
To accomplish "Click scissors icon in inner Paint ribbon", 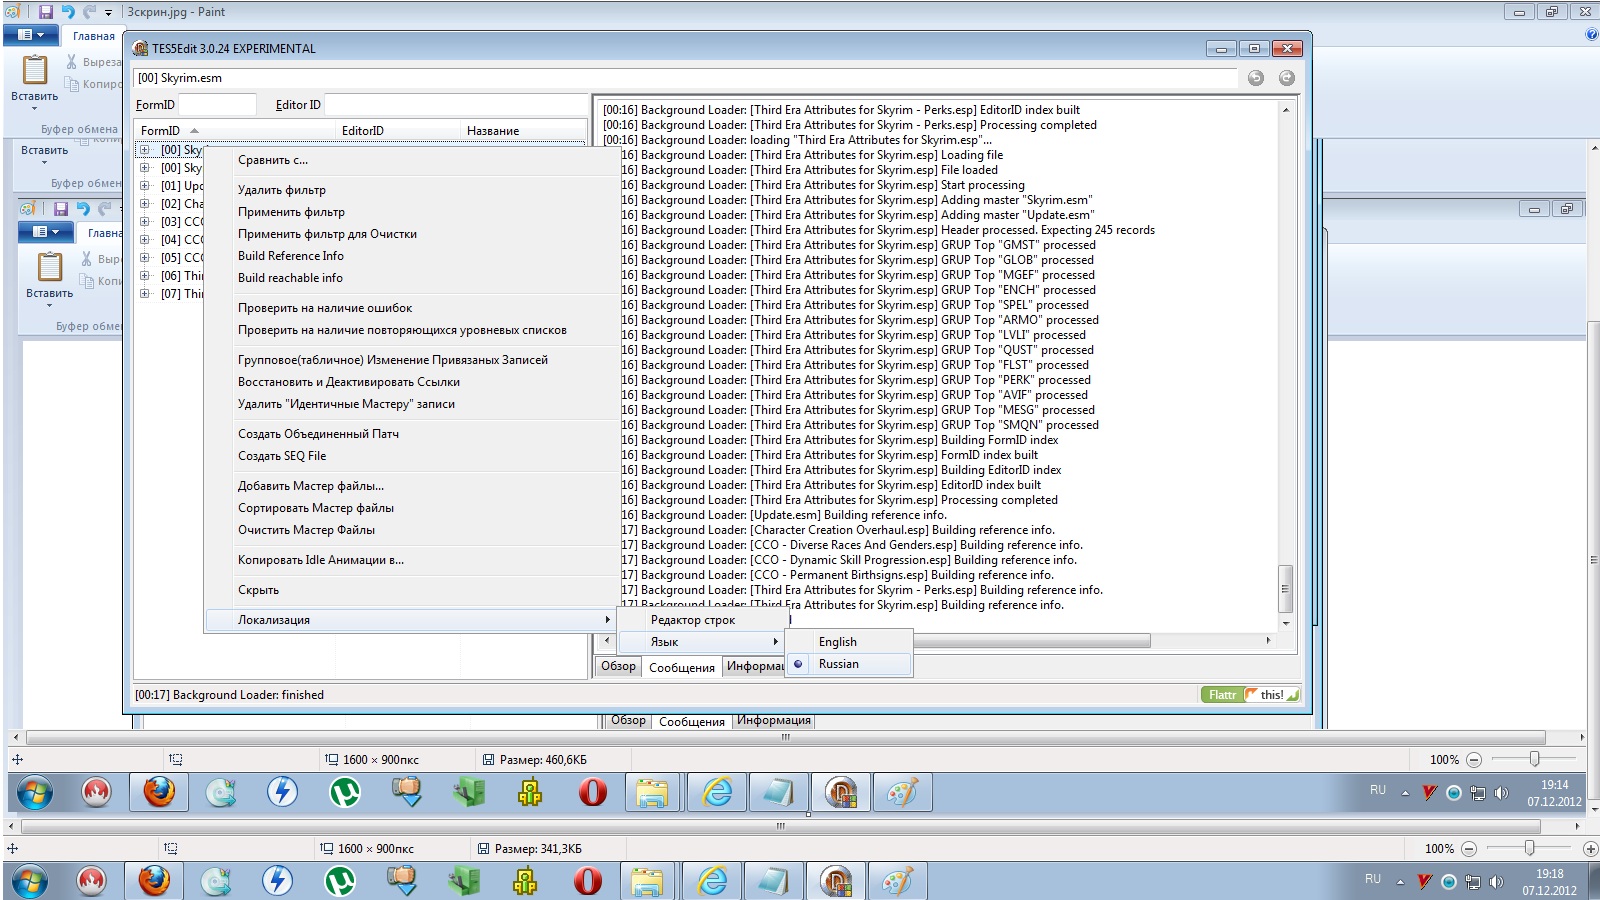I will click(x=87, y=259).
